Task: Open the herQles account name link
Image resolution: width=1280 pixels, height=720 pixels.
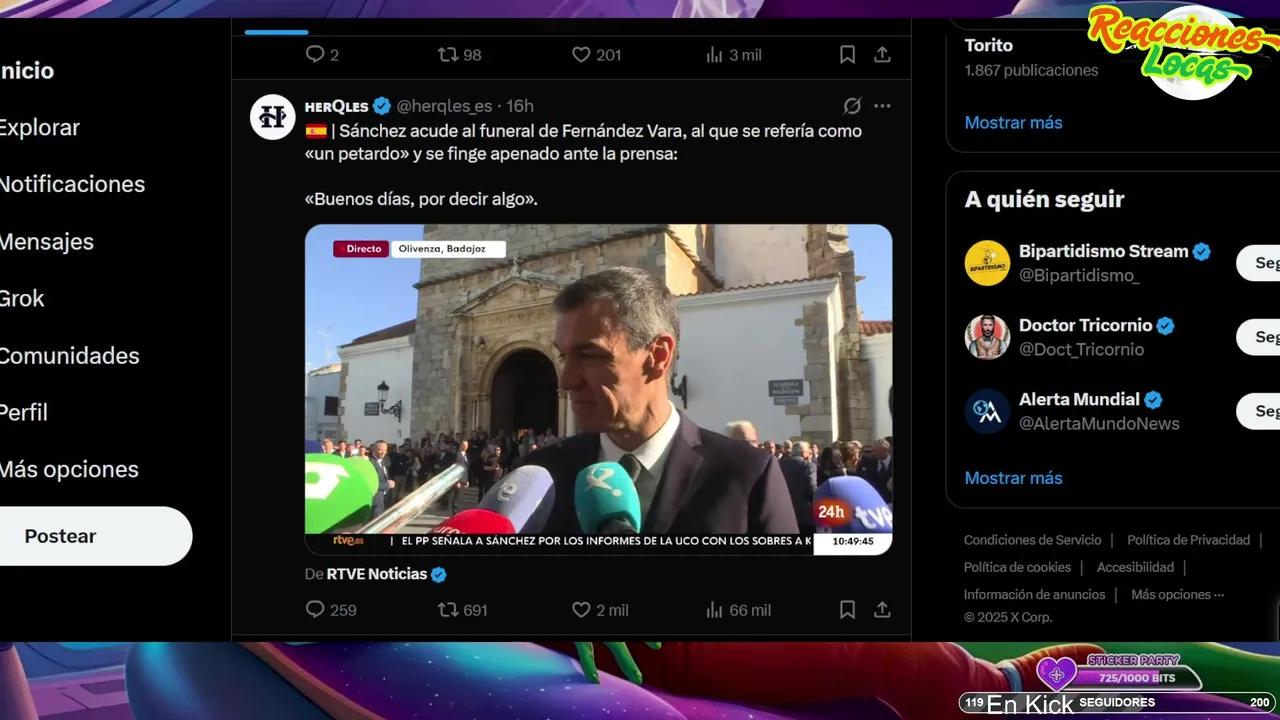Action: [x=336, y=106]
